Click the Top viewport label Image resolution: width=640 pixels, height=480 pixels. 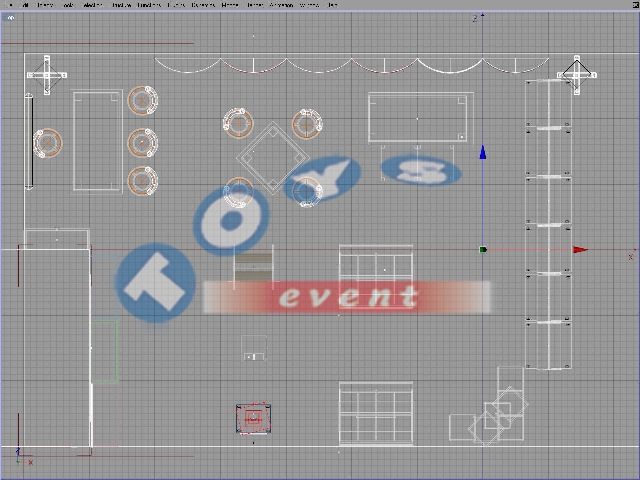pyautogui.click(x=10, y=18)
